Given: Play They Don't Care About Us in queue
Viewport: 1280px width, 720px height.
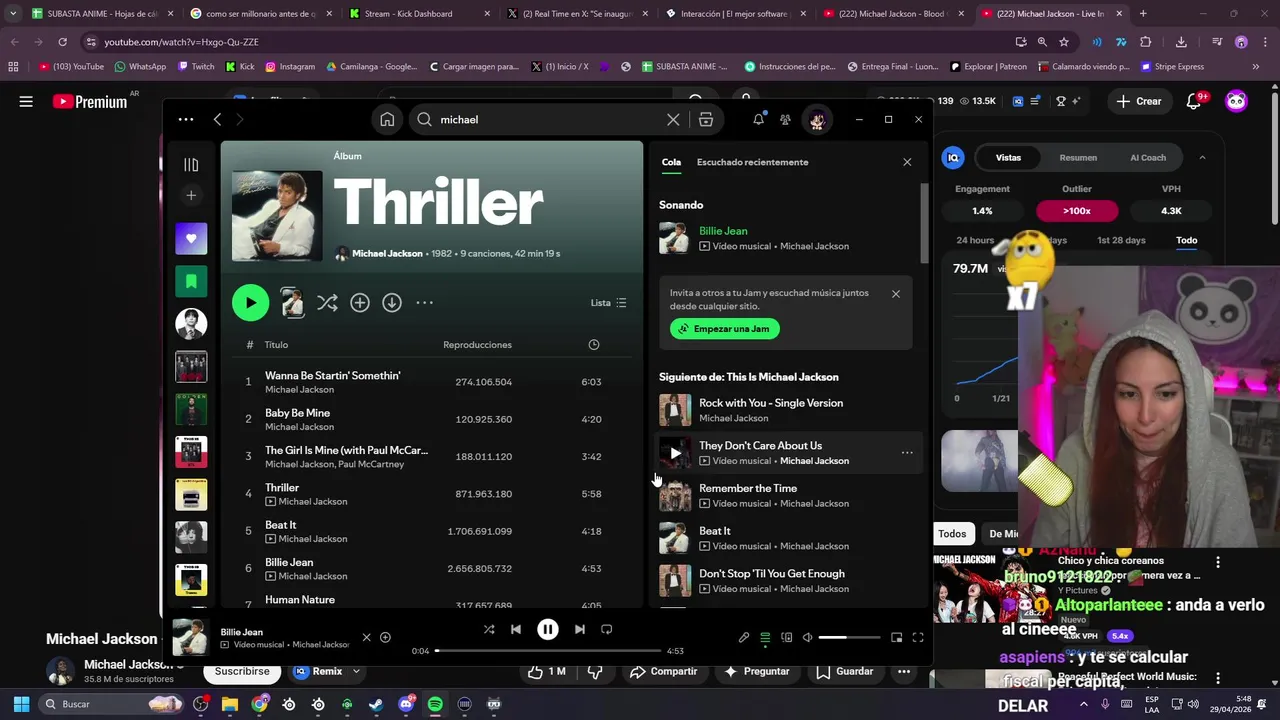Looking at the screenshot, I should coord(675,453).
